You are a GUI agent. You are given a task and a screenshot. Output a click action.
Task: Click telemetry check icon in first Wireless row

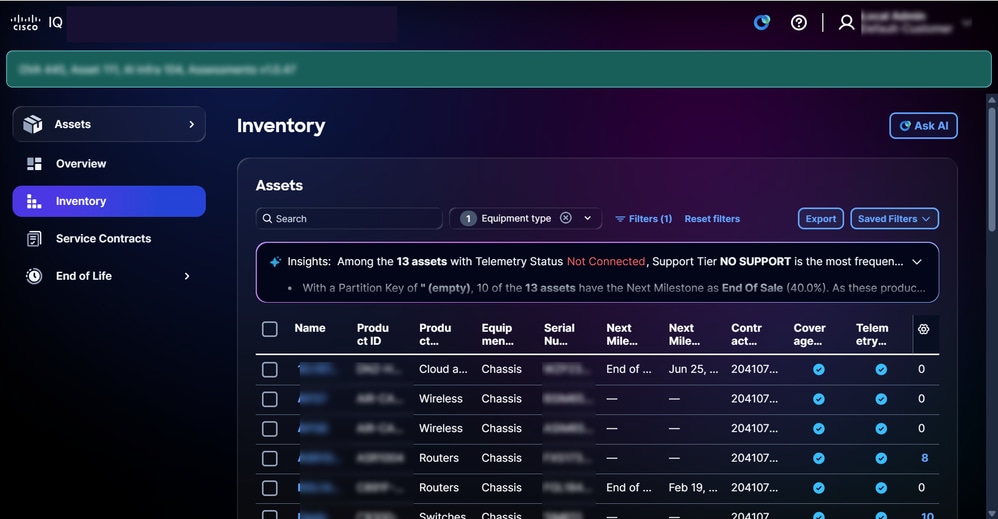[881, 399]
